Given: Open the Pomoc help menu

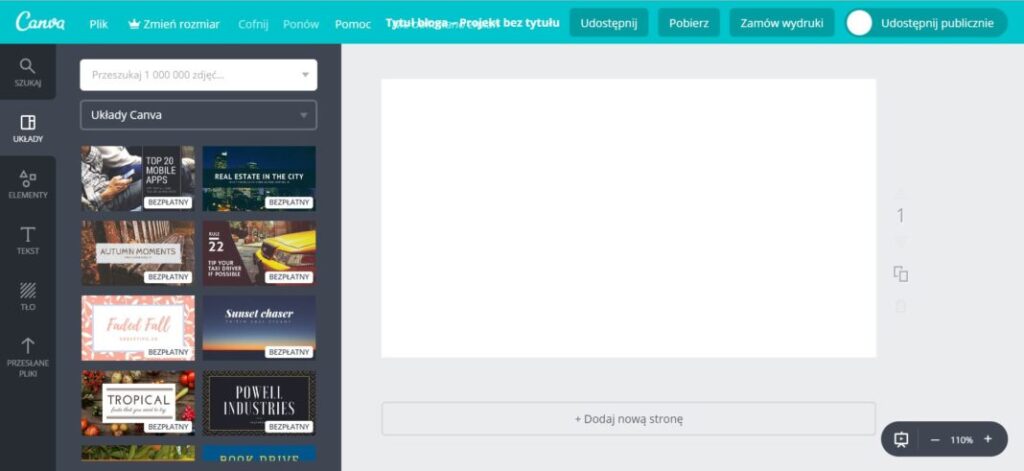Looking at the screenshot, I should (x=353, y=24).
